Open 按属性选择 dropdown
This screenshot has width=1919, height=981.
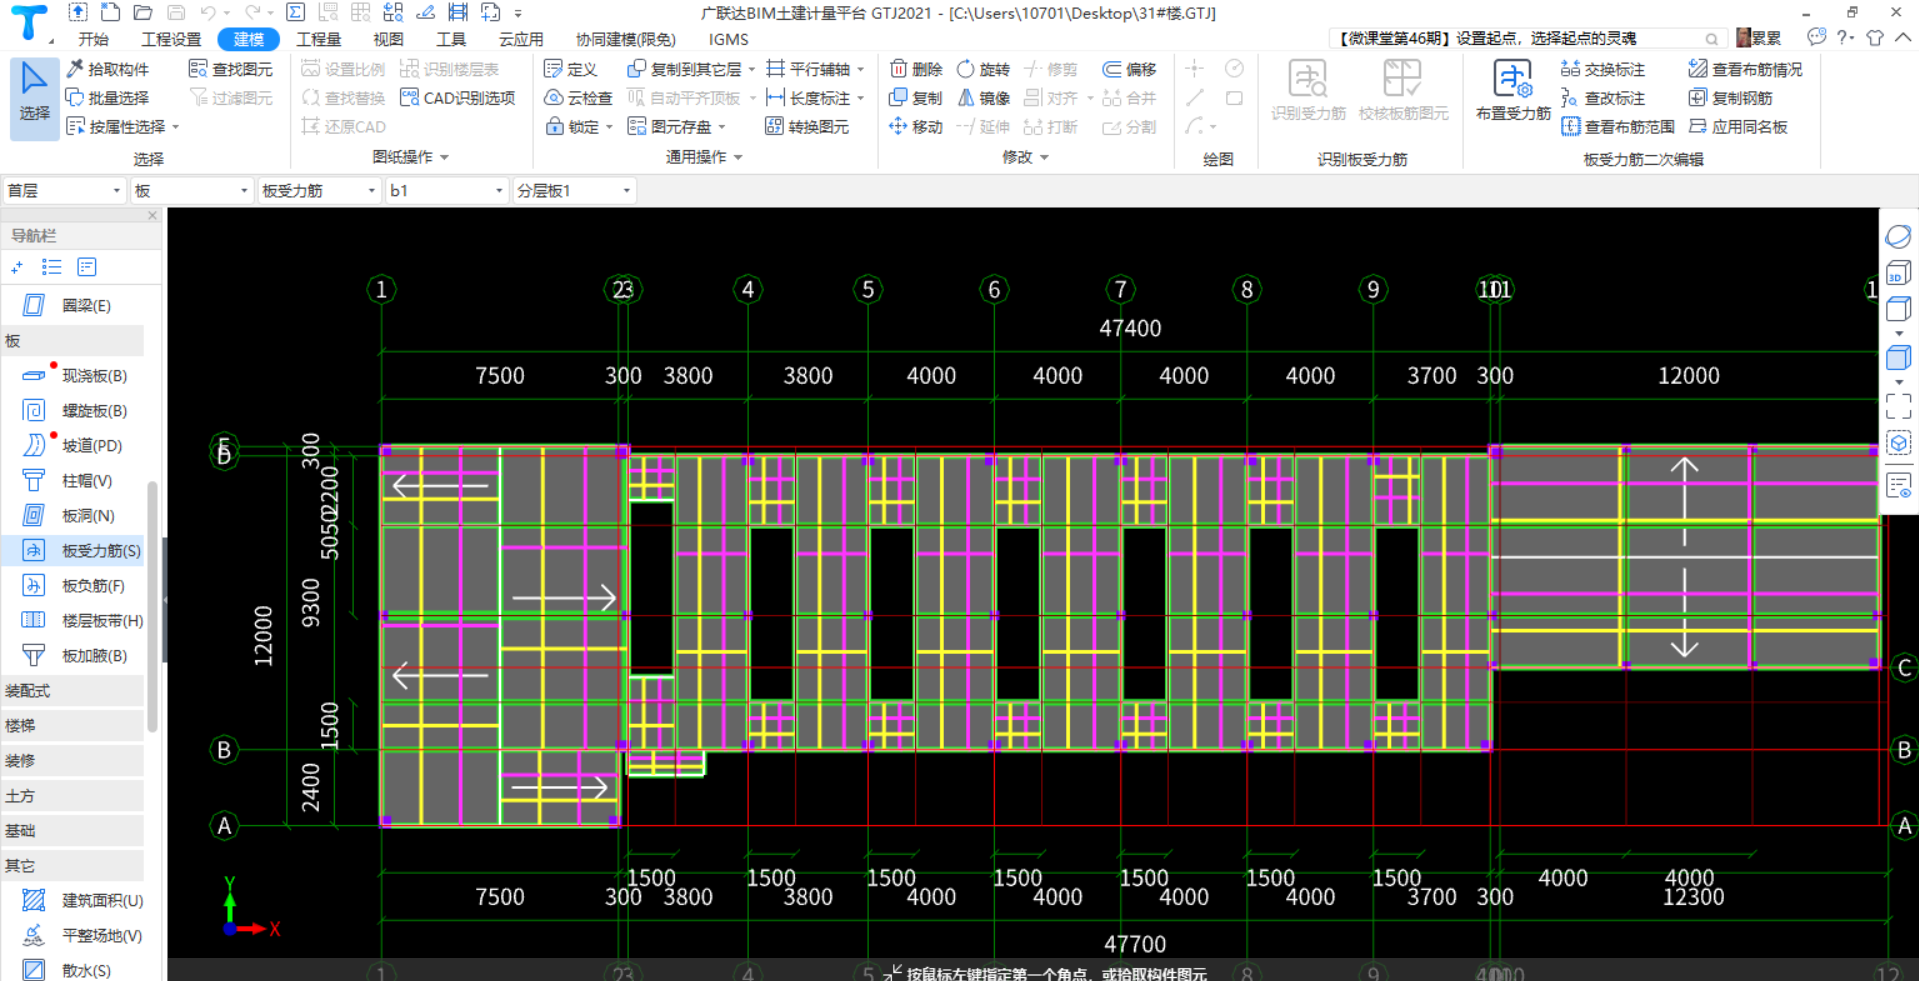pos(122,127)
